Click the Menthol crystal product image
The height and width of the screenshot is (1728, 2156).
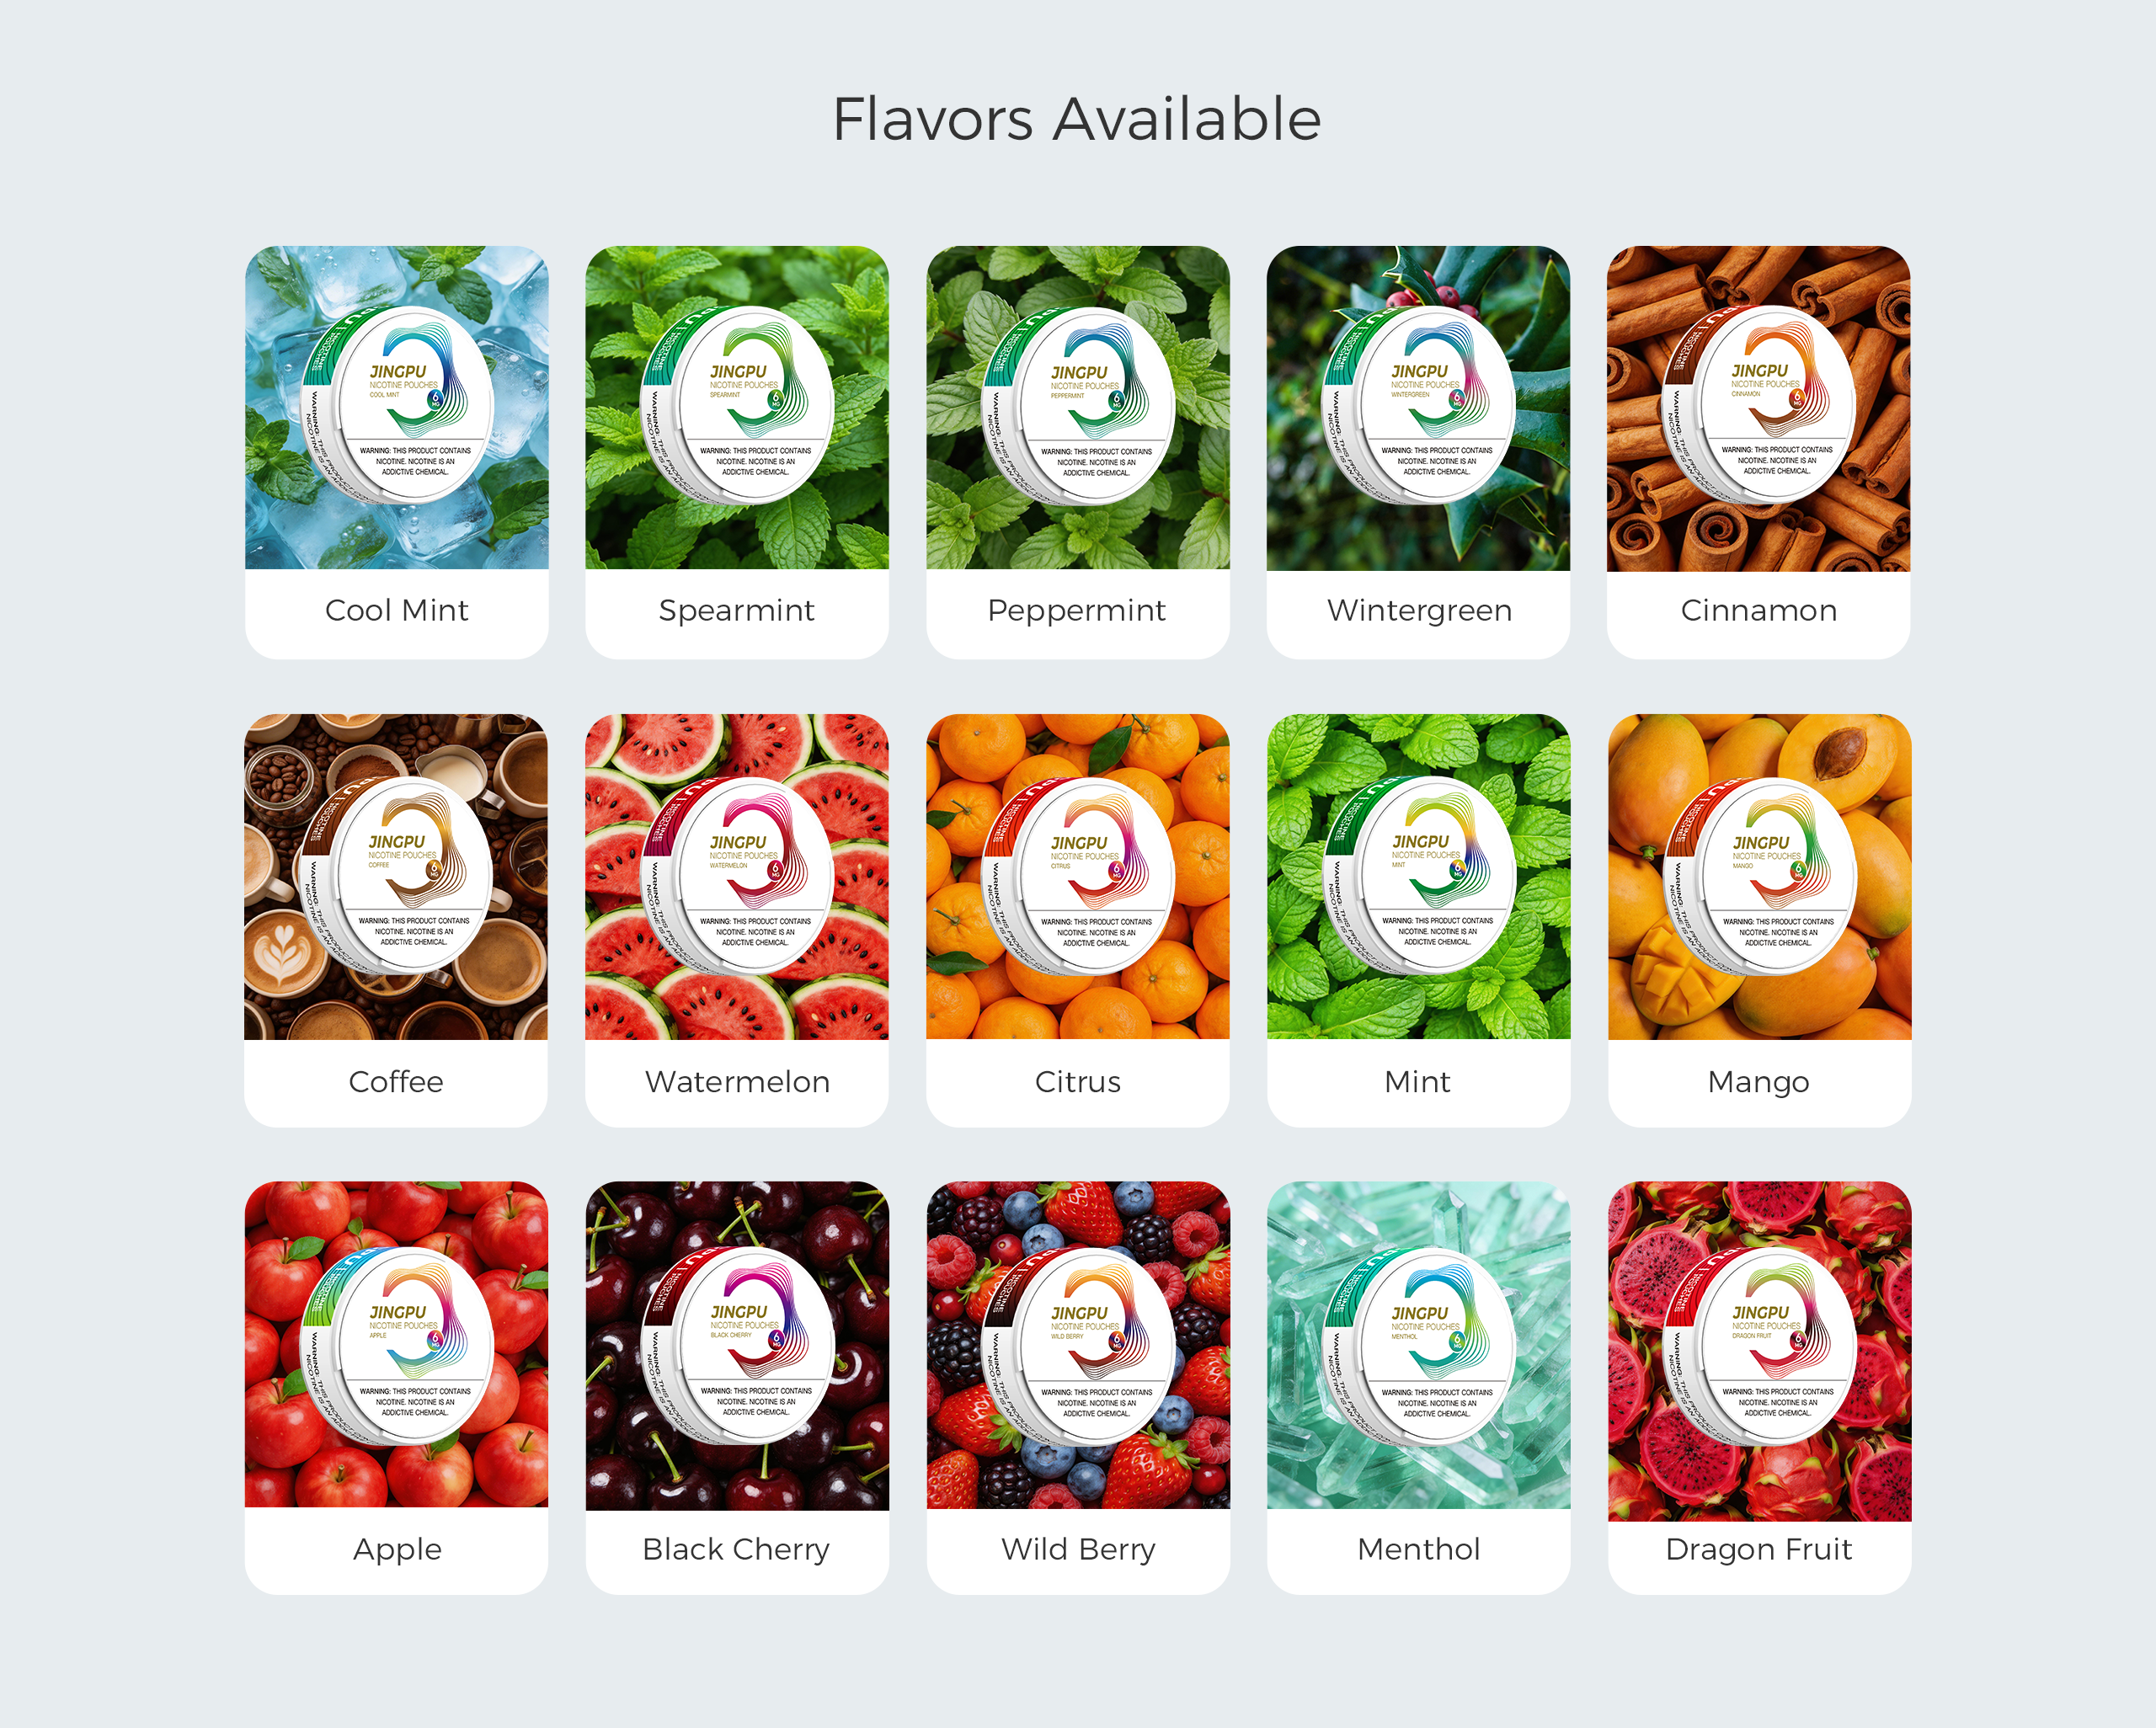[x=1418, y=1345]
